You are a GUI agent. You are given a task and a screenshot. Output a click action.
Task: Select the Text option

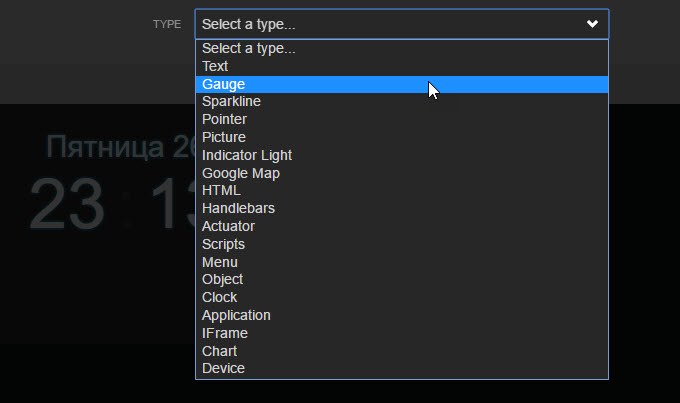pyautogui.click(x=215, y=66)
